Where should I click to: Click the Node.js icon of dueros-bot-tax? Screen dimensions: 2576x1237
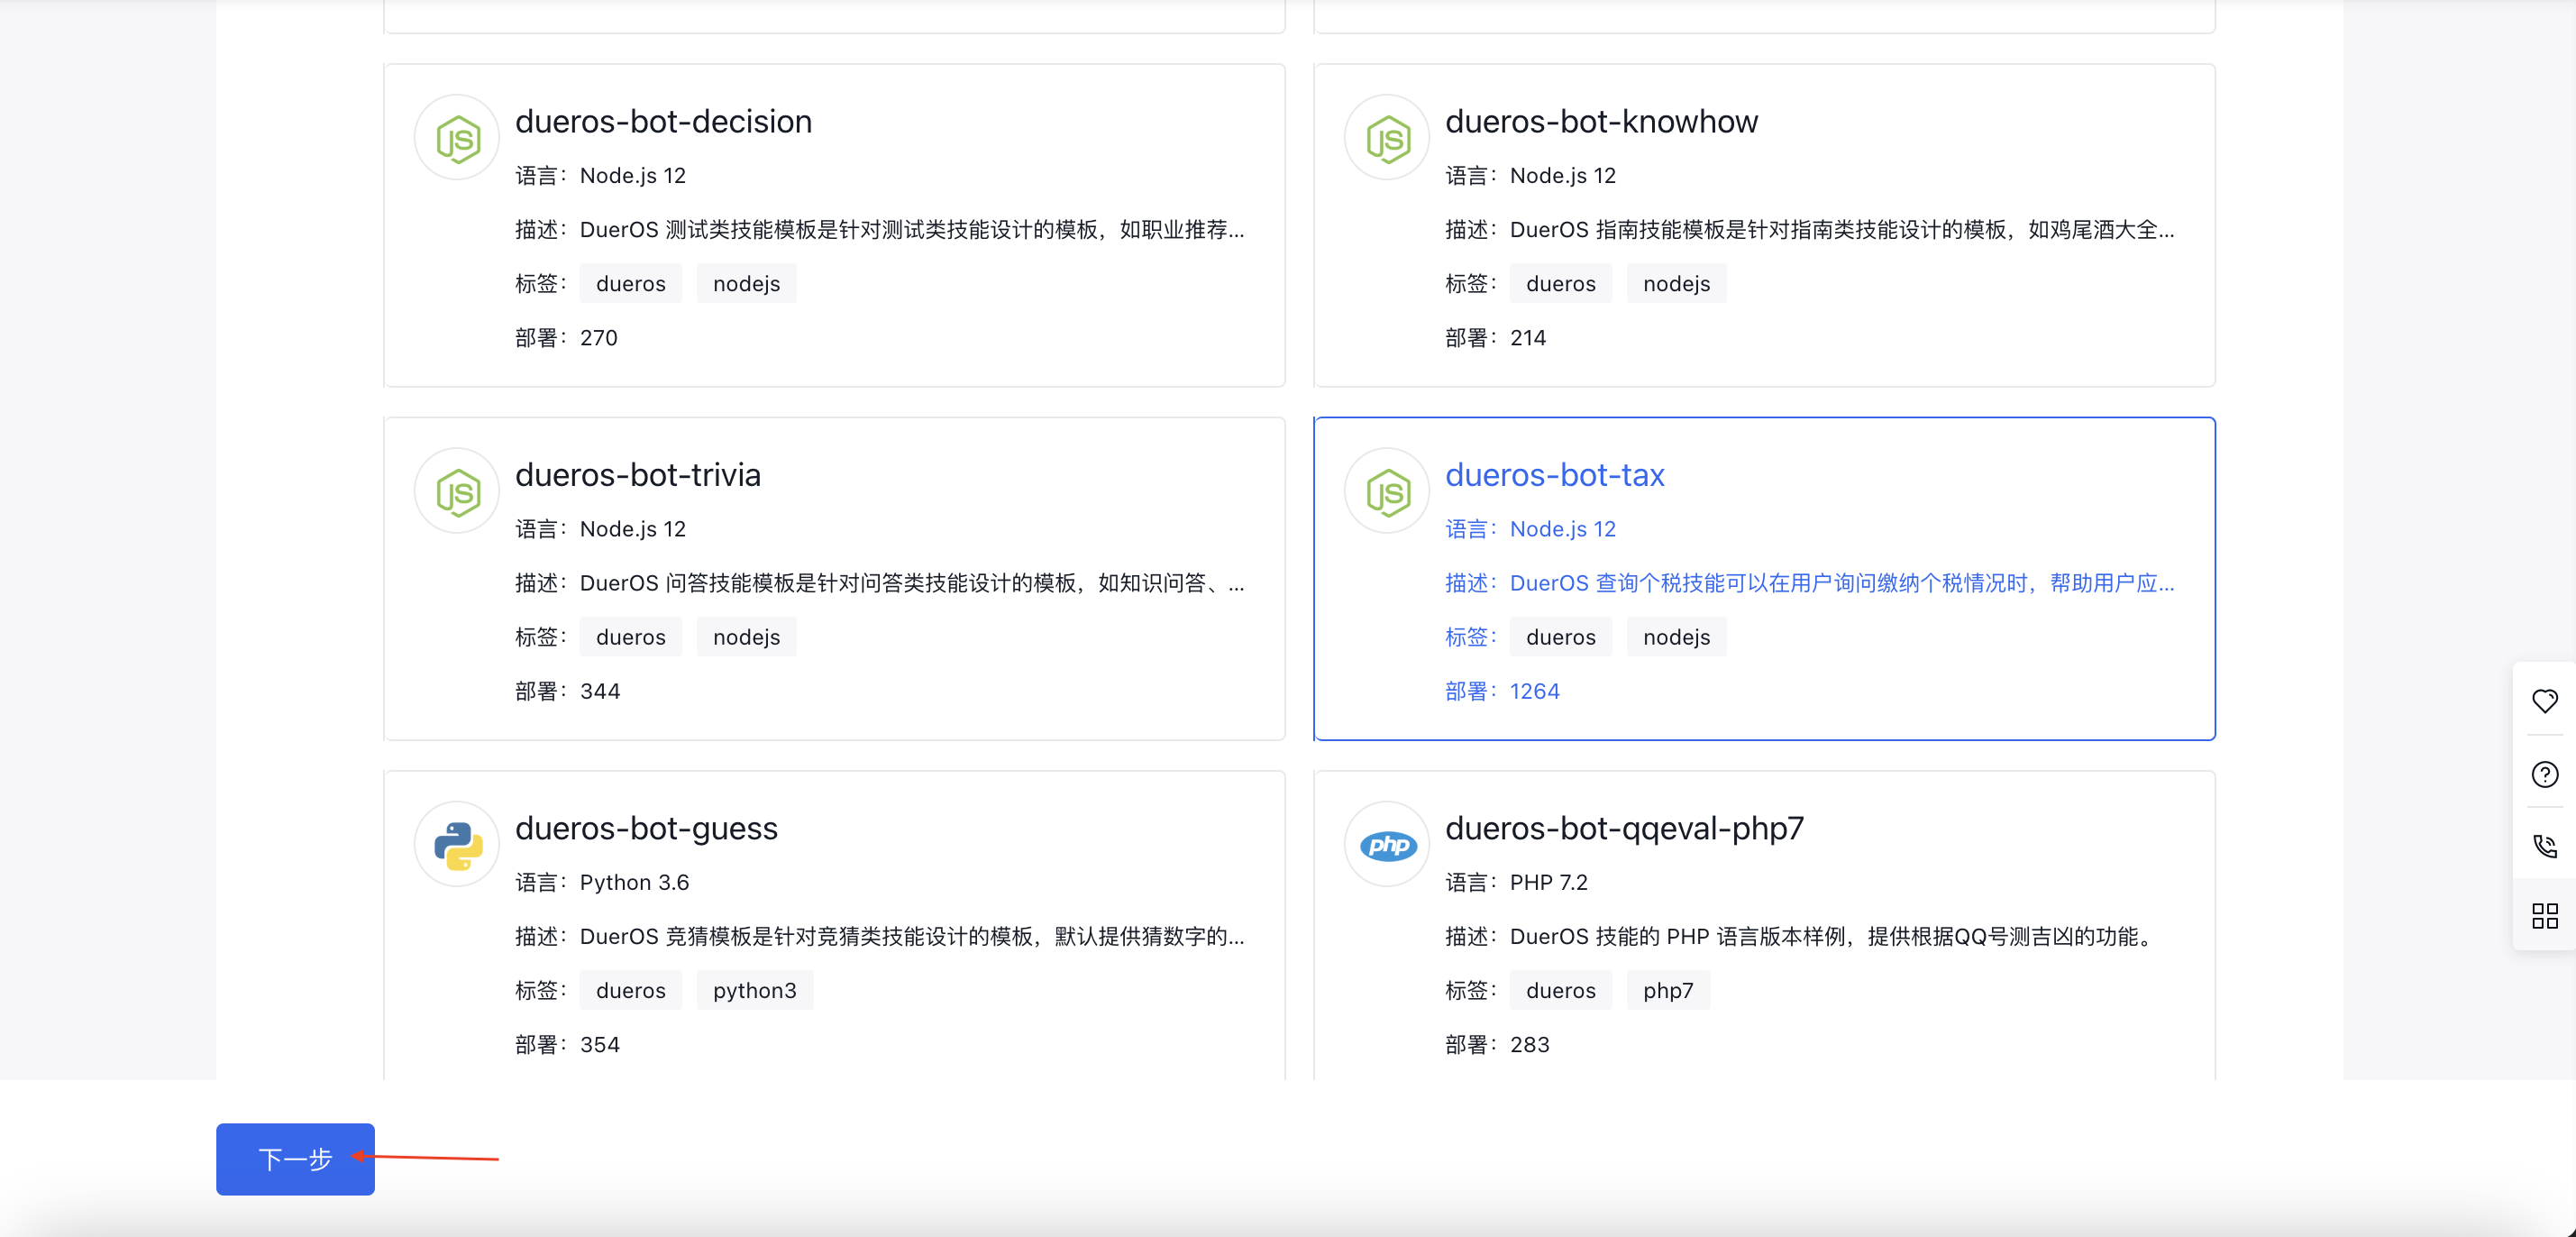pos(1387,491)
